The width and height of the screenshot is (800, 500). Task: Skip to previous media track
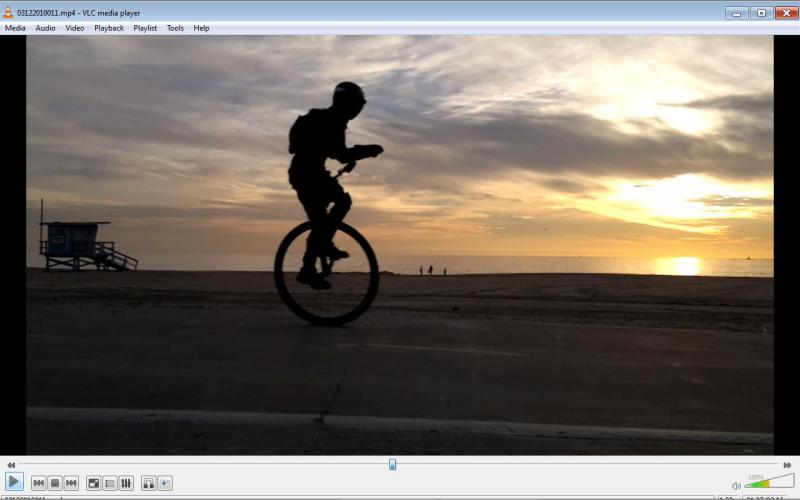[38, 483]
